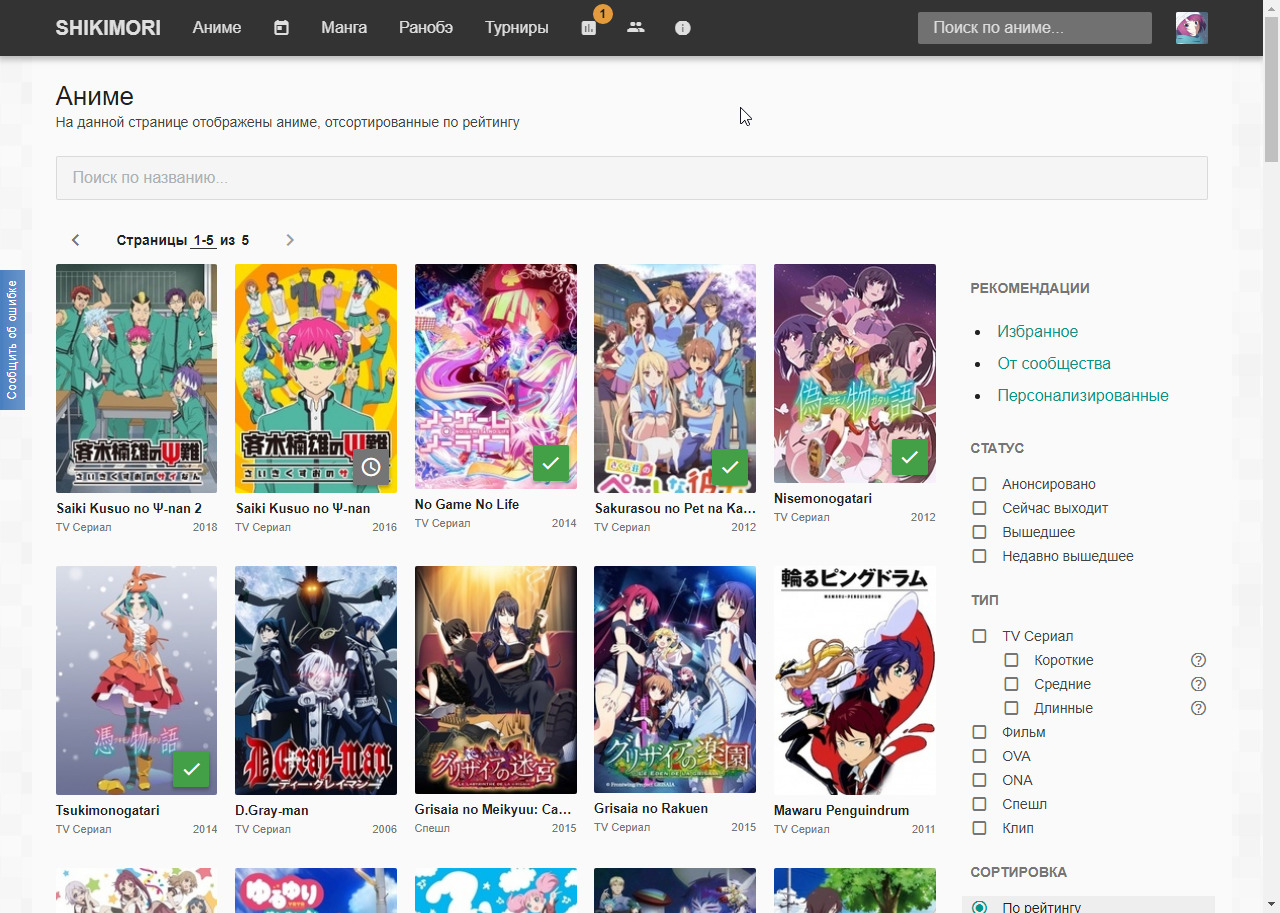This screenshot has height=913, width=1280.
Task: Focus the Поиск по названию search field
Action: tap(631, 178)
